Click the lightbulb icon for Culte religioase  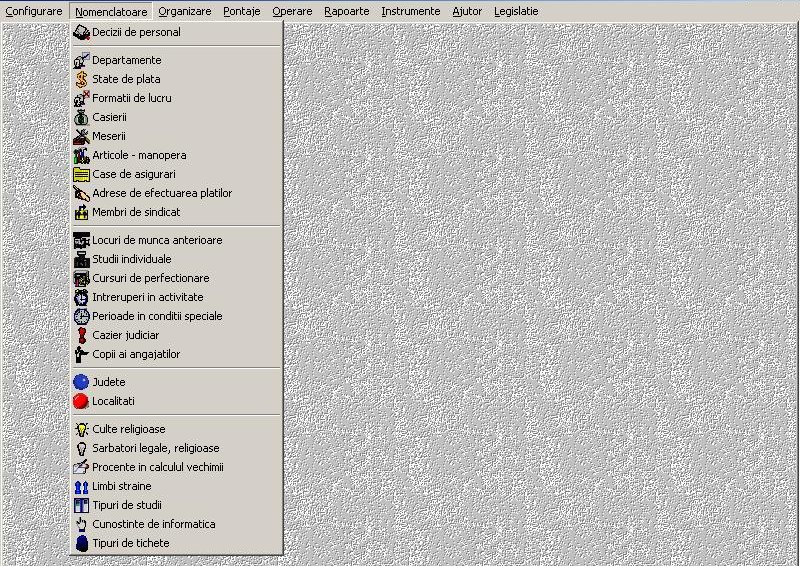tap(81, 429)
